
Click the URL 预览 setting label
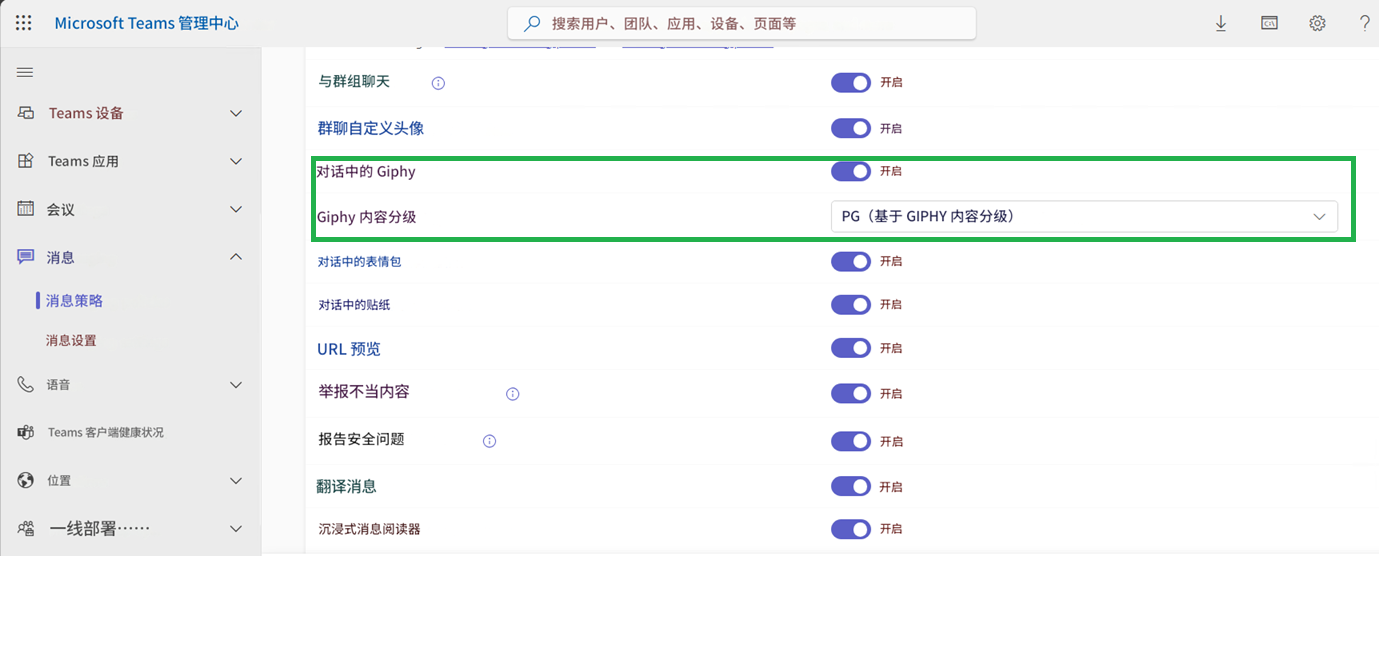(x=349, y=349)
